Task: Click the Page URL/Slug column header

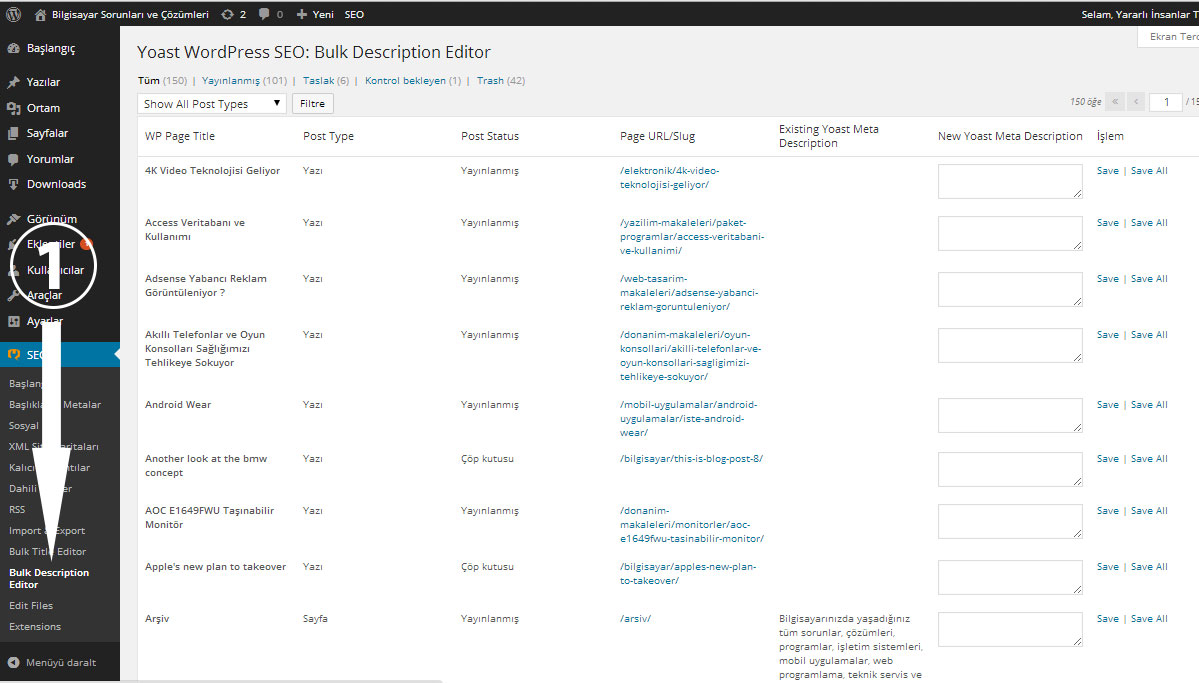Action: [658, 136]
